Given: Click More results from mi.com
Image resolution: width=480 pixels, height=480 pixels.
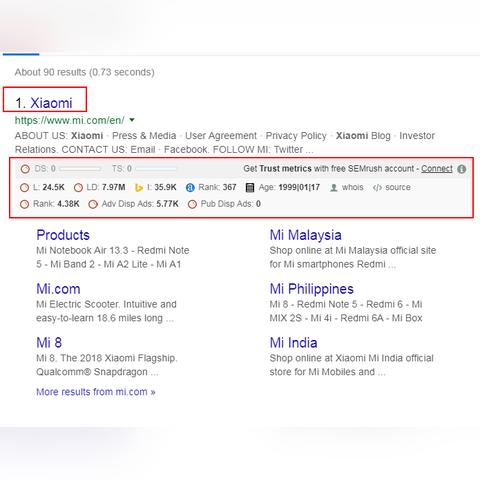Looking at the screenshot, I should point(96,392).
